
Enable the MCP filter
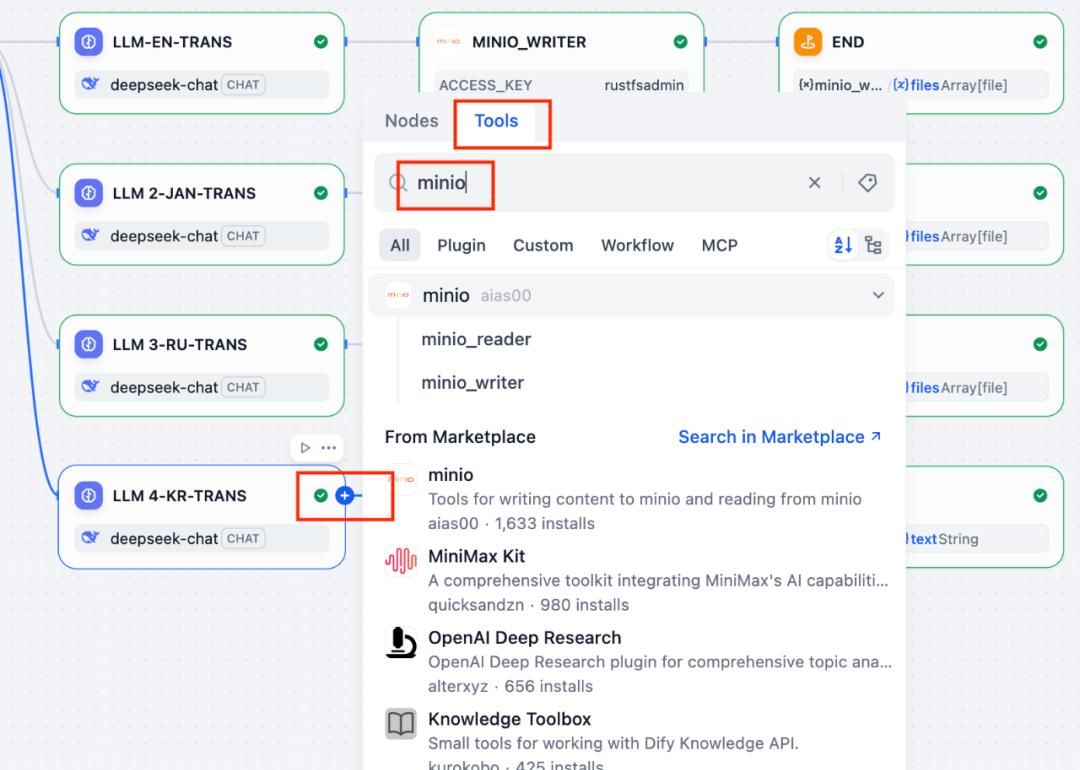(719, 245)
